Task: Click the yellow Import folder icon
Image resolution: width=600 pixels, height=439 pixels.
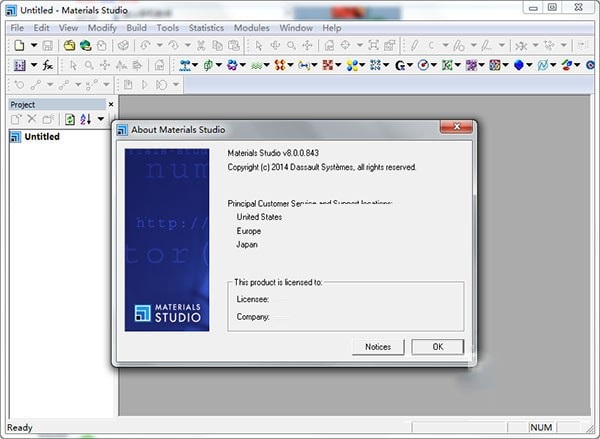Action: pyautogui.click(x=69, y=46)
